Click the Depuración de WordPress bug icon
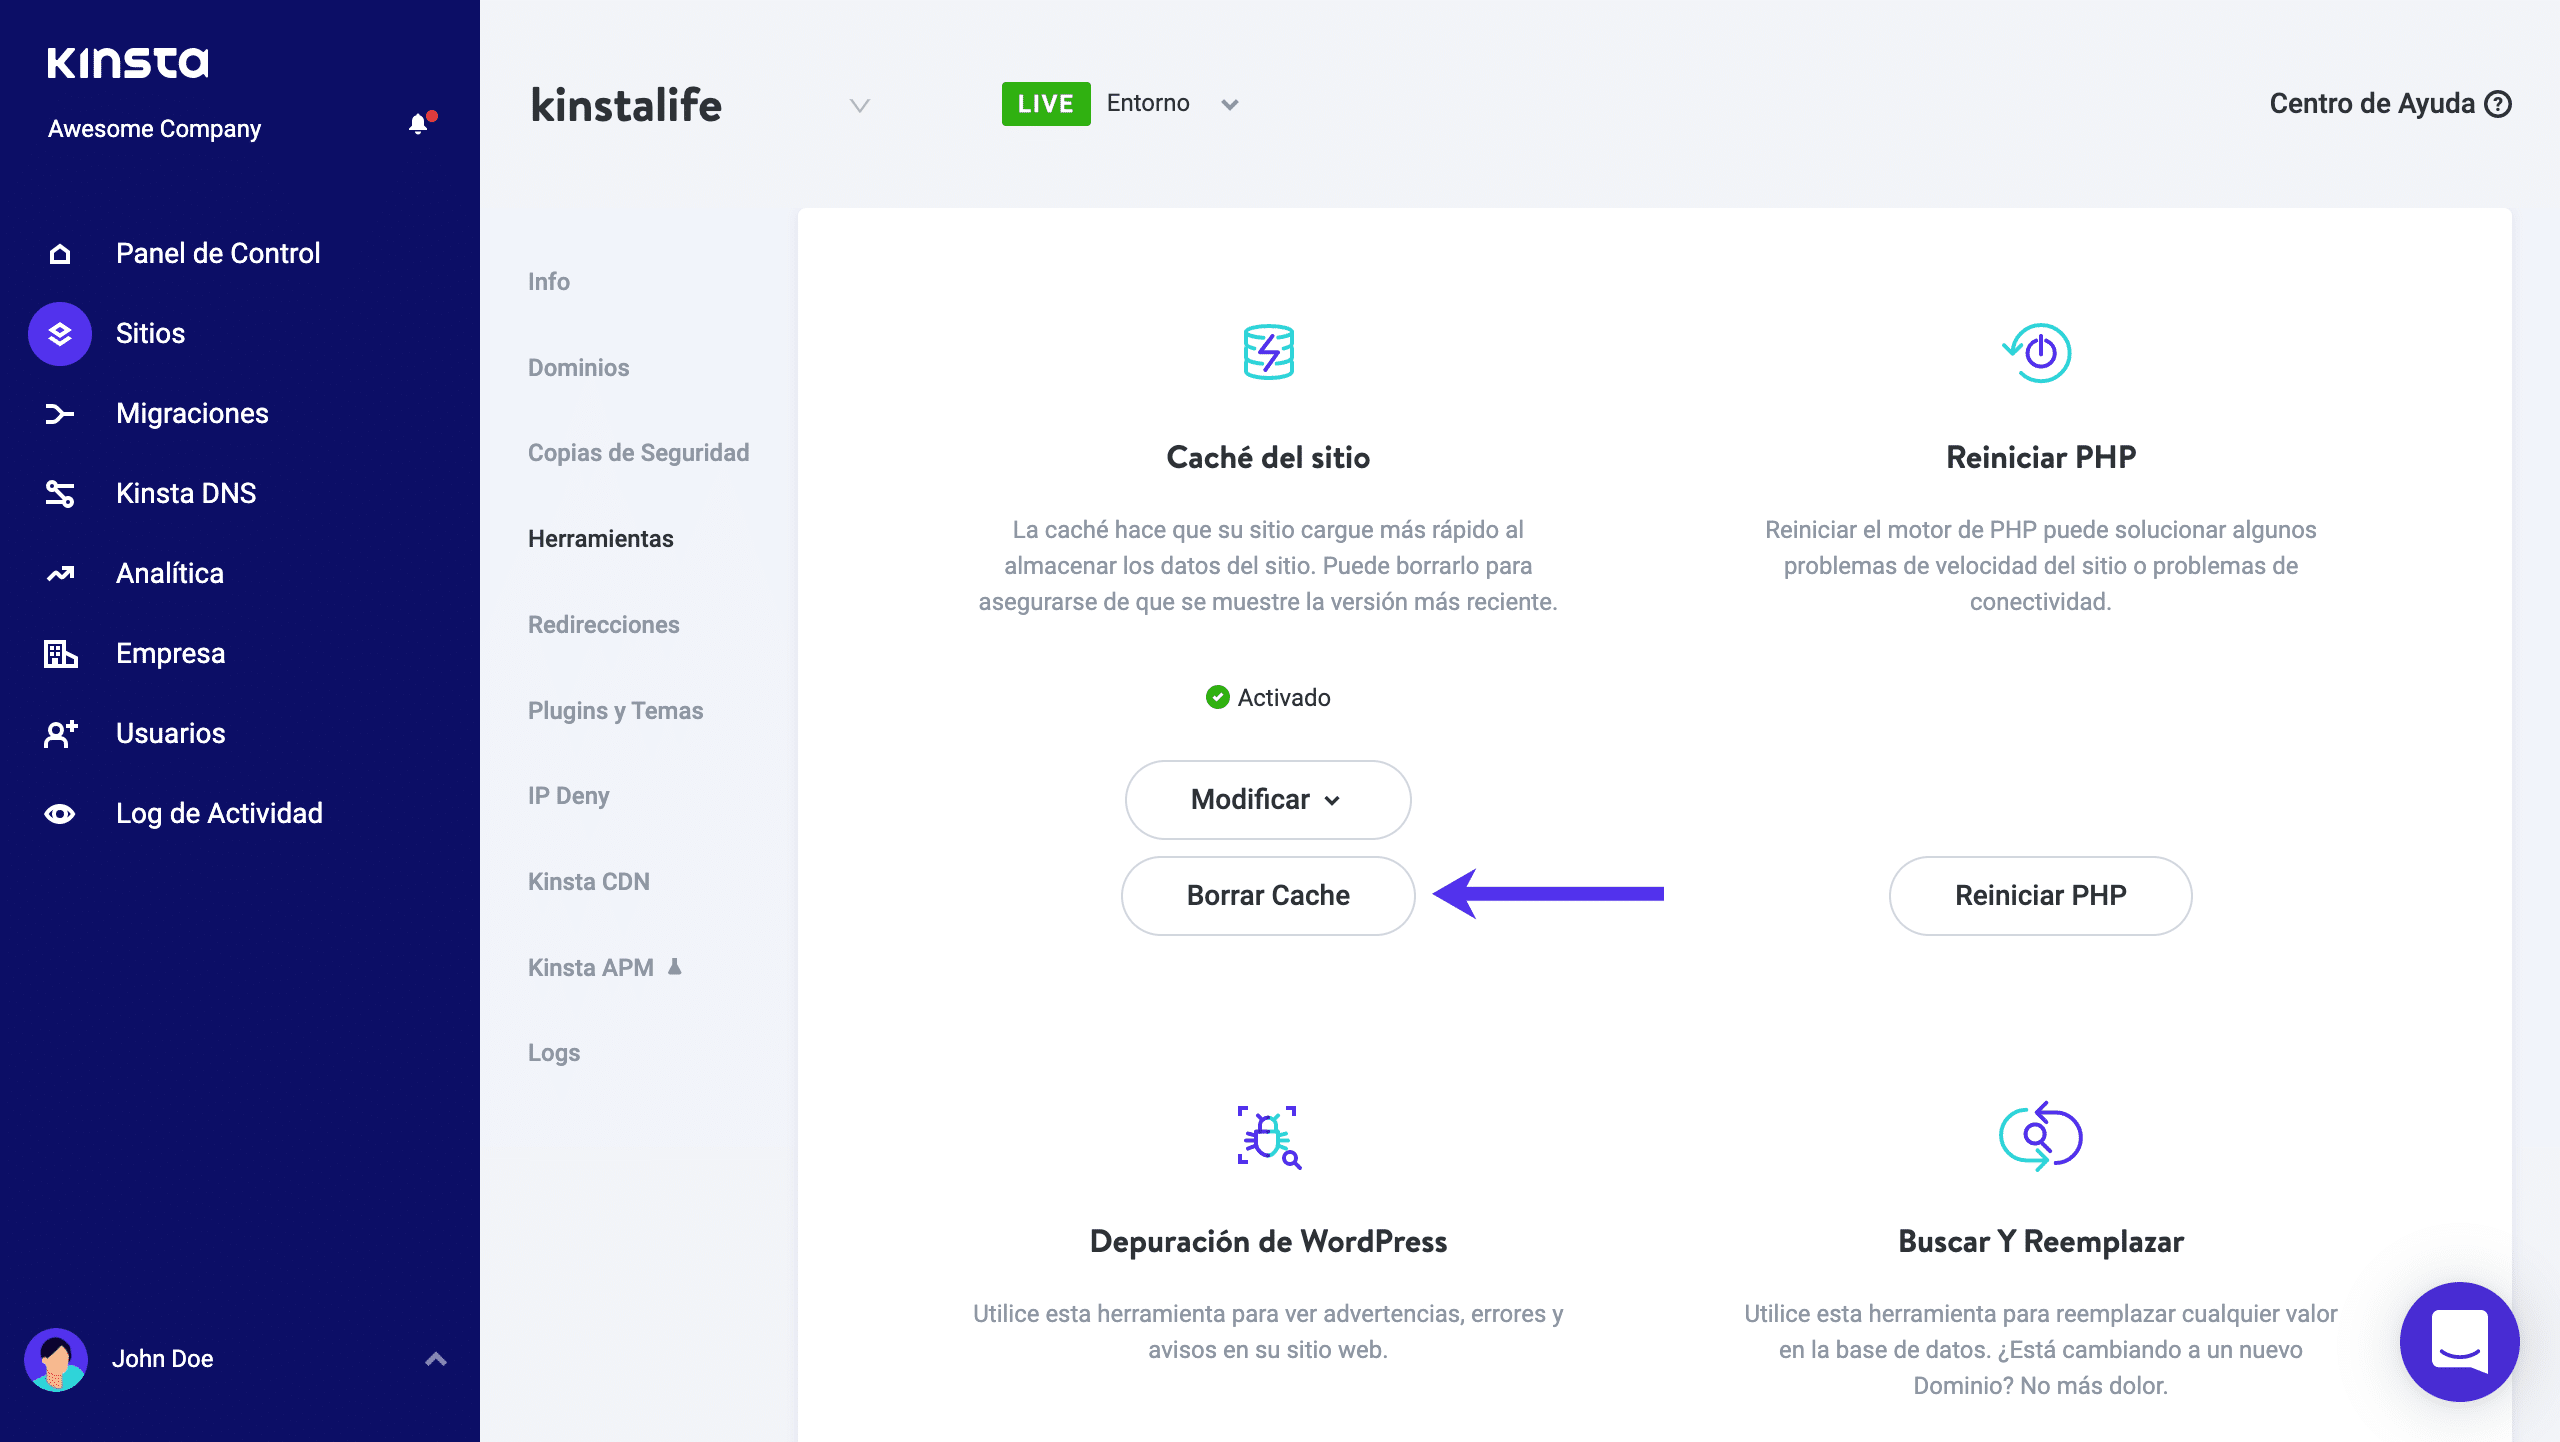The image size is (2560, 1442). pyautogui.click(x=1268, y=1137)
